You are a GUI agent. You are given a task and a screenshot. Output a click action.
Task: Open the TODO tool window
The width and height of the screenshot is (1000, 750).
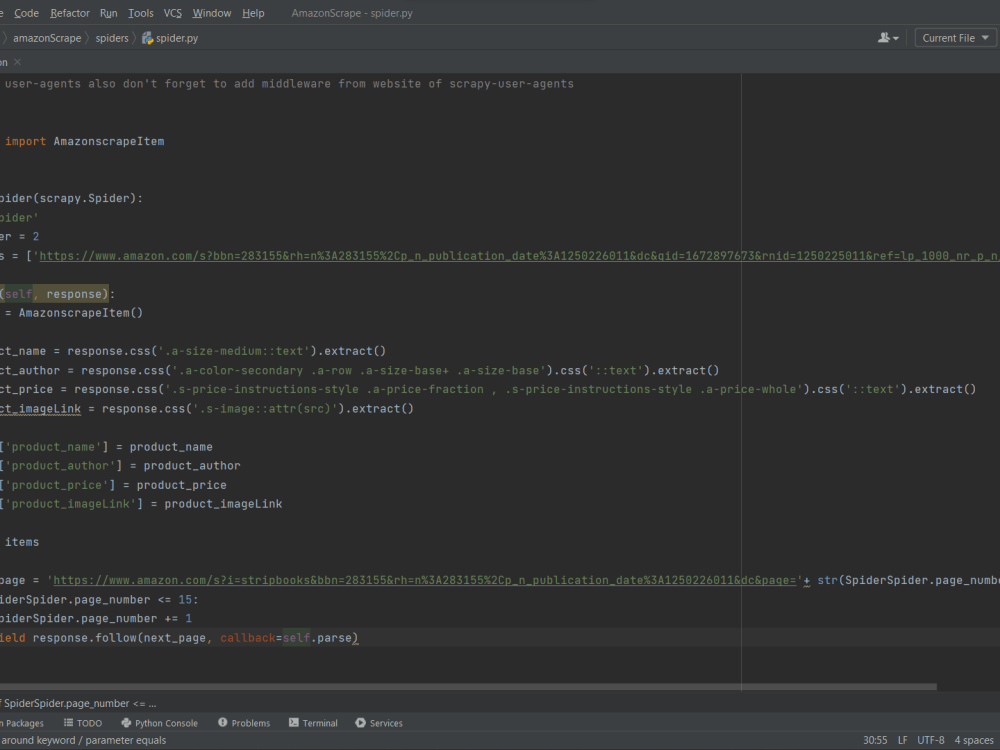(83, 723)
